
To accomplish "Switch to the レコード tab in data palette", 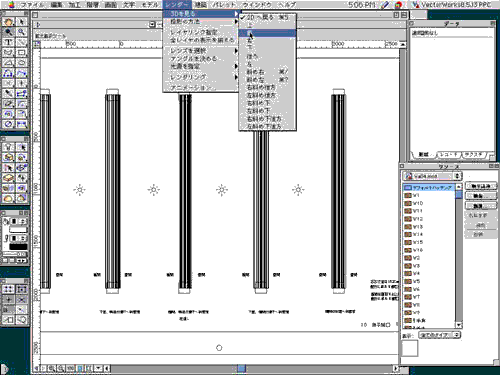I will click(449, 155).
